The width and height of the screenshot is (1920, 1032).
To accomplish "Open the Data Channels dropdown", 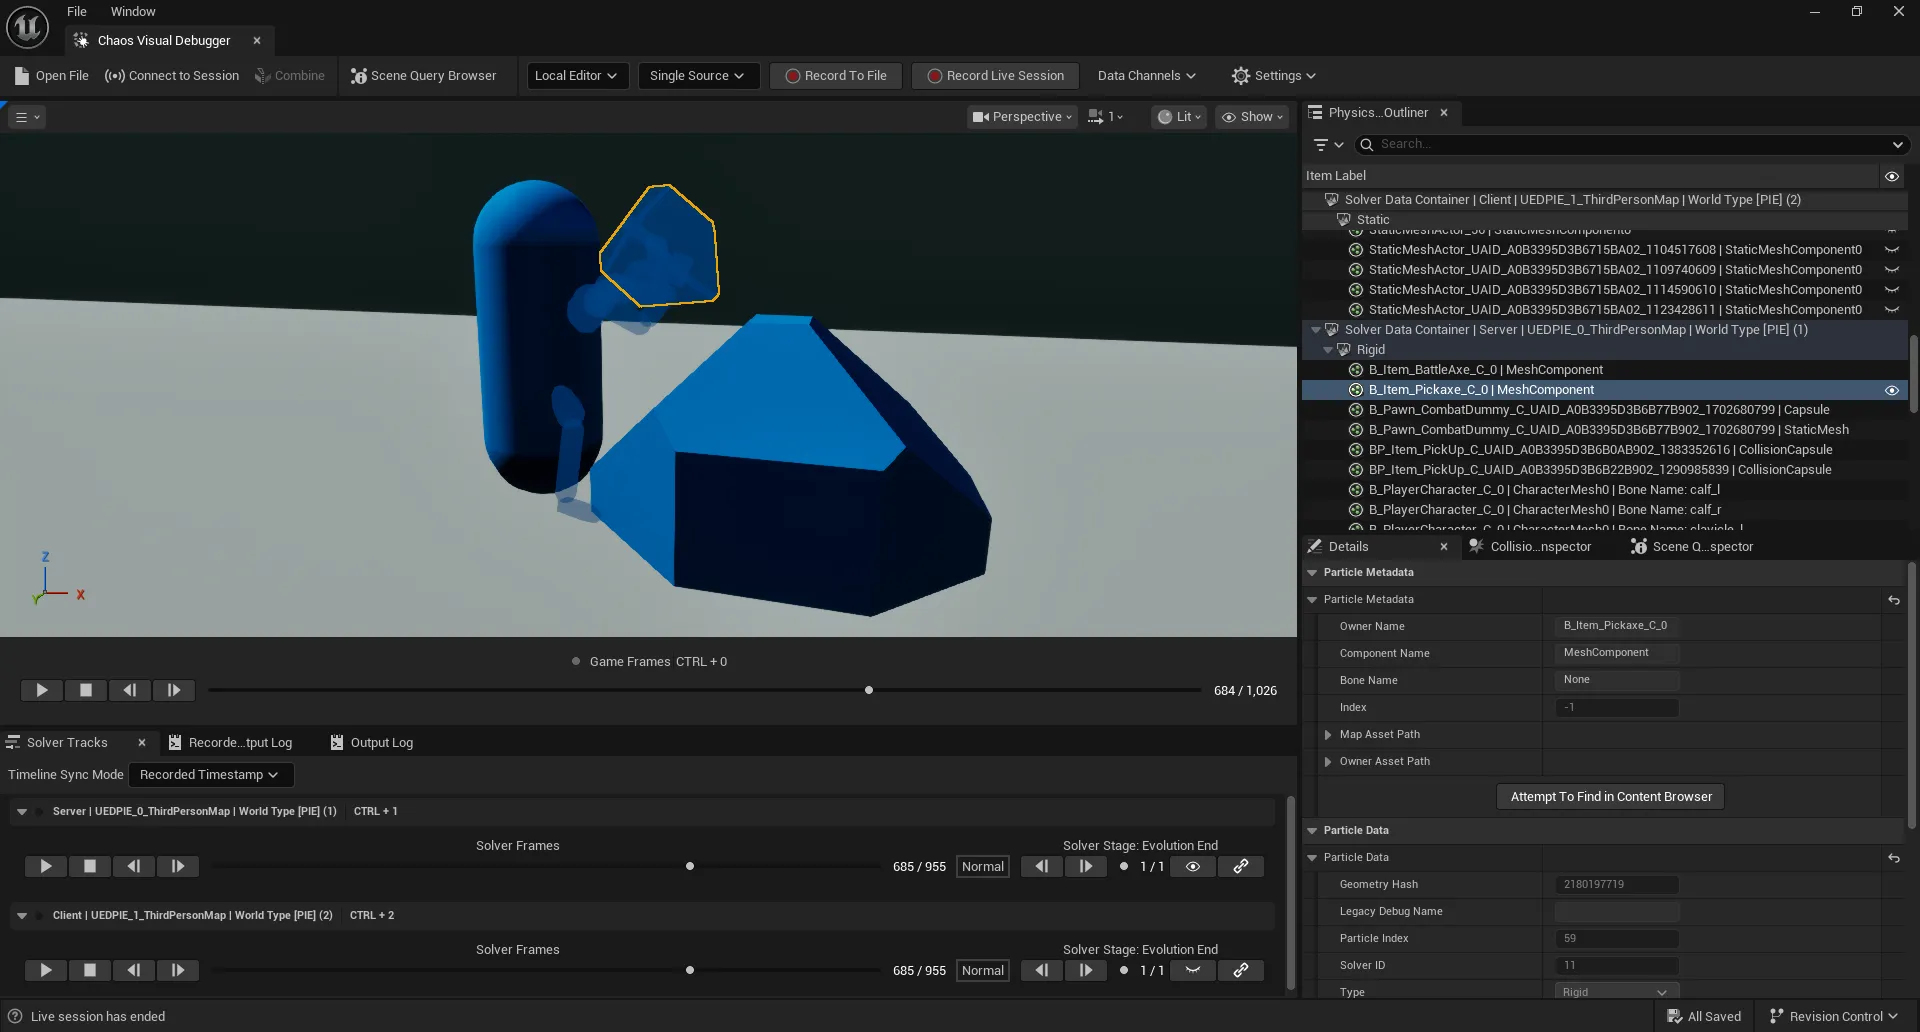I will coord(1145,75).
